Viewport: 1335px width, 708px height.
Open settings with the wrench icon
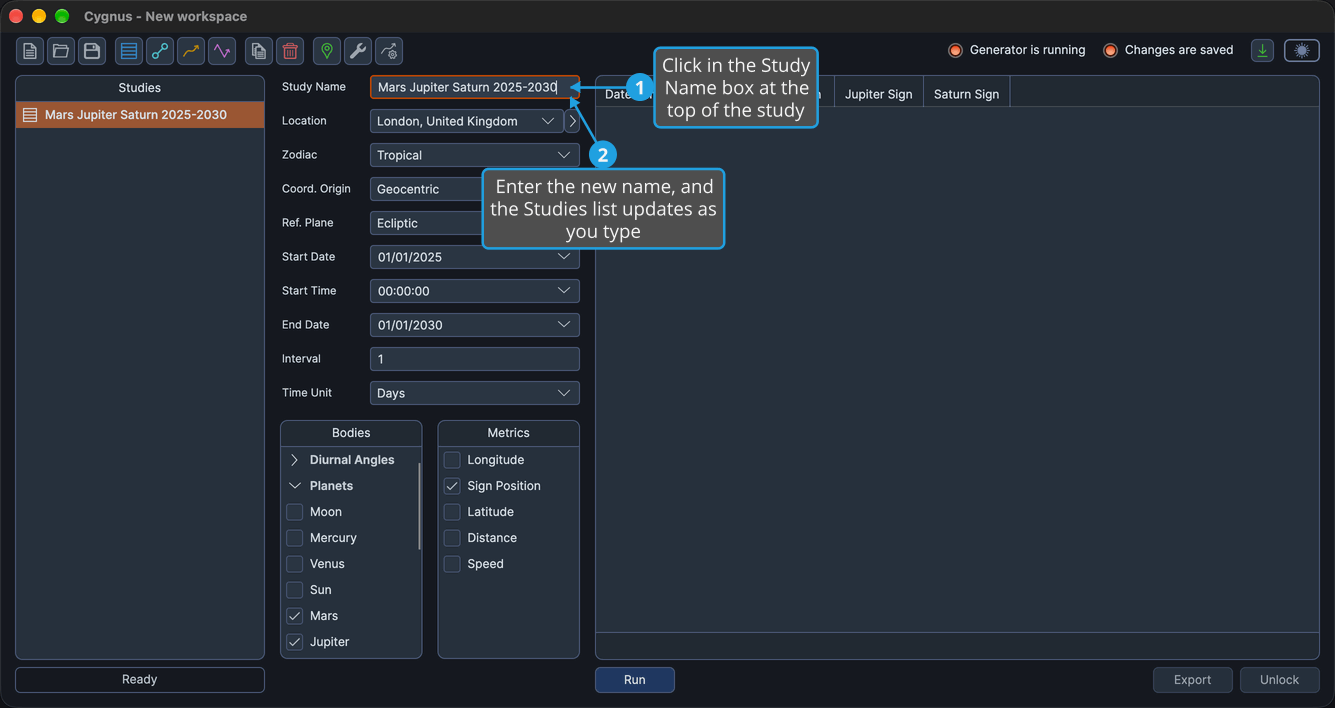point(358,51)
